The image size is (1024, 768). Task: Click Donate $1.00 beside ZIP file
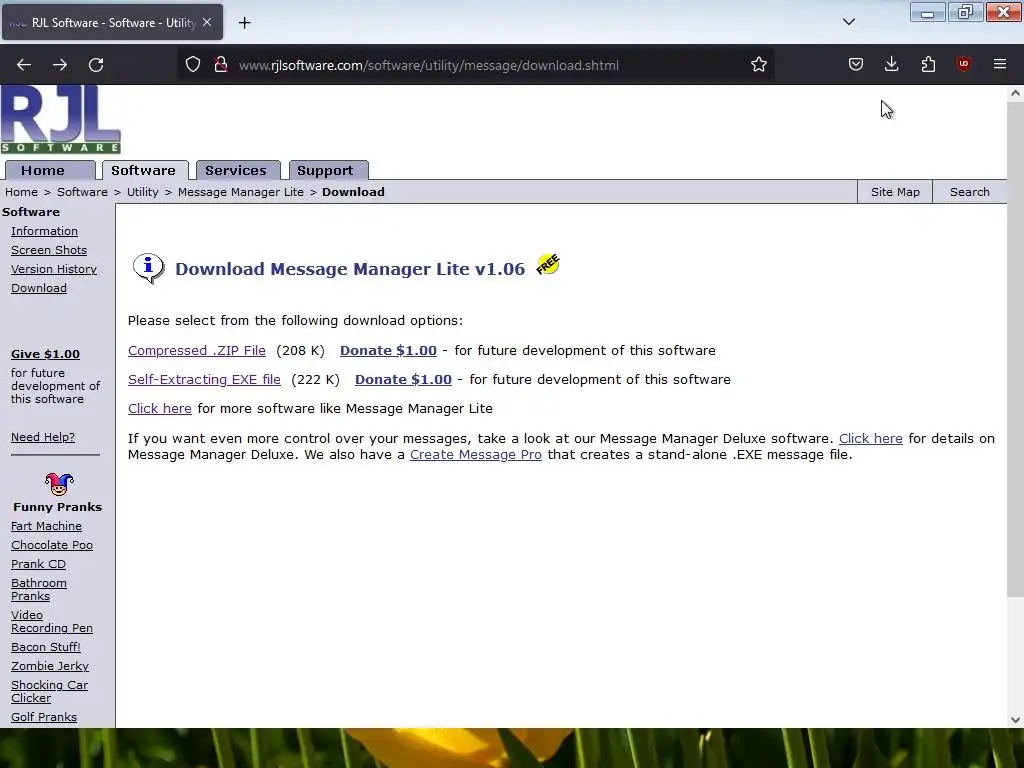point(388,351)
